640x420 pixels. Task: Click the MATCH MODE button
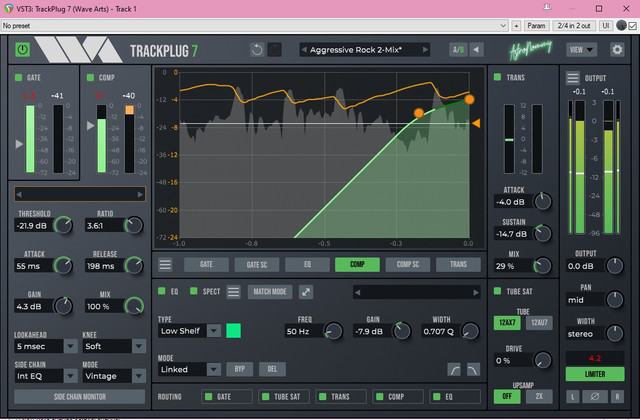coord(270,292)
